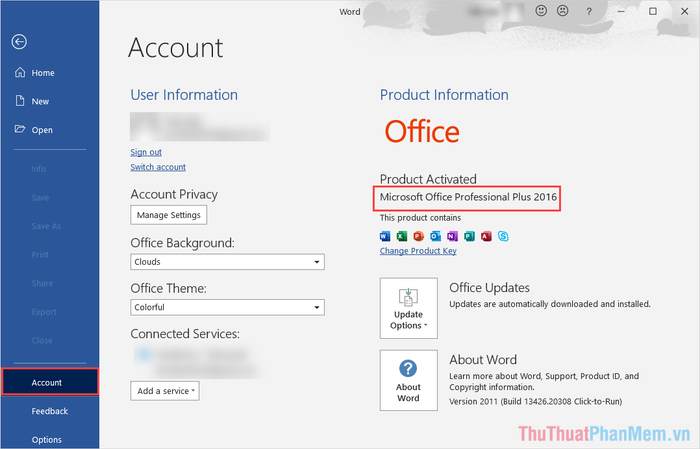Click the OneNote app icon
This screenshot has width=700, height=449.
pyautogui.click(x=453, y=236)
